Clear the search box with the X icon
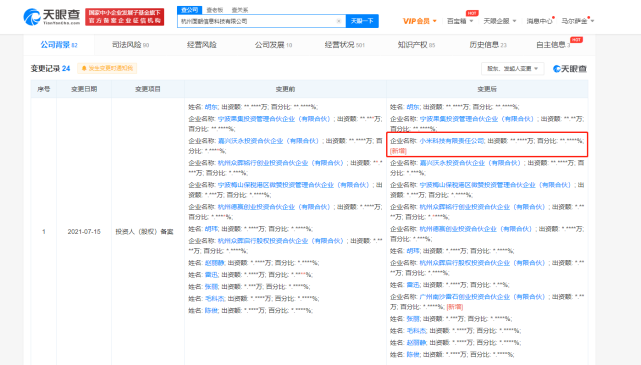Image resolution: width=641 pixels, height=365 pixels. click(338, 21)
